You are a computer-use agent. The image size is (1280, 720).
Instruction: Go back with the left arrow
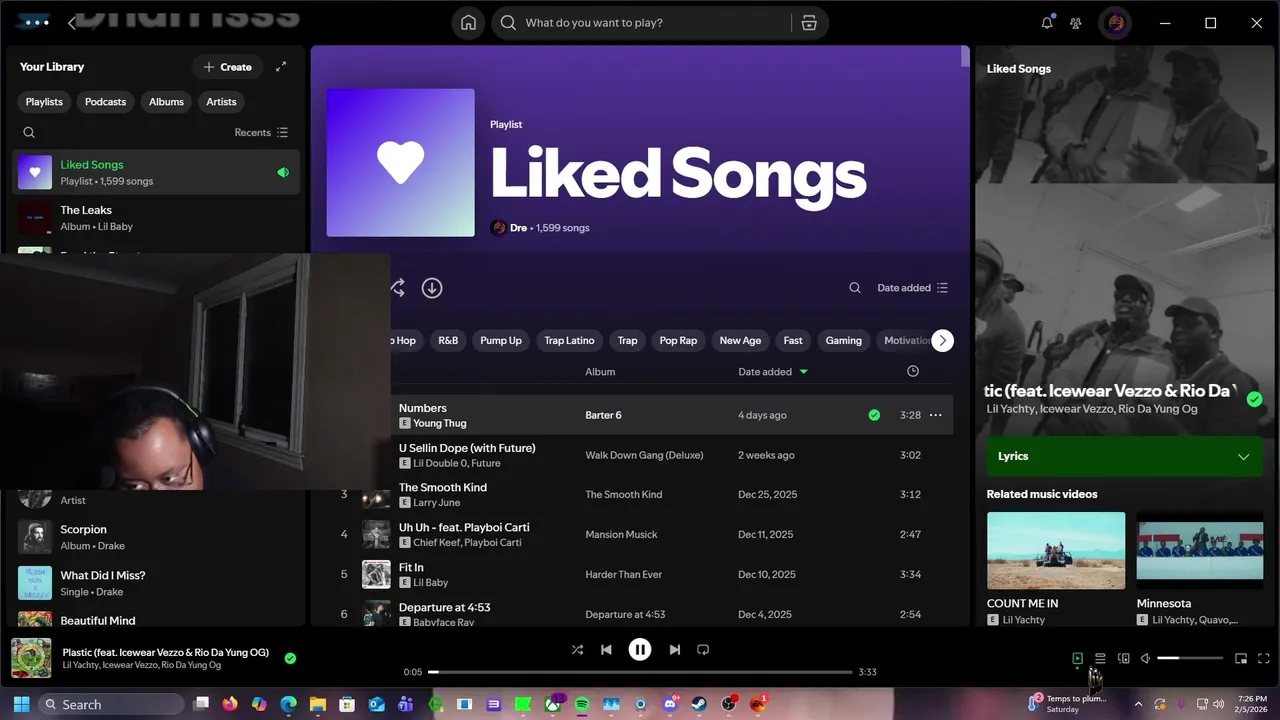(x=72, y=23)
